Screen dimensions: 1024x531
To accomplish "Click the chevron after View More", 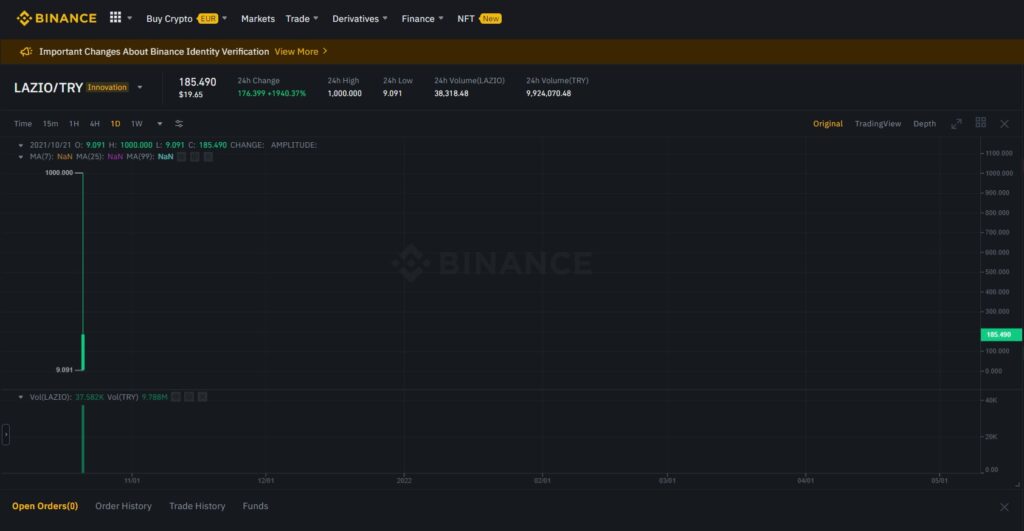I will pyautogui.click(x=325, y=51).
